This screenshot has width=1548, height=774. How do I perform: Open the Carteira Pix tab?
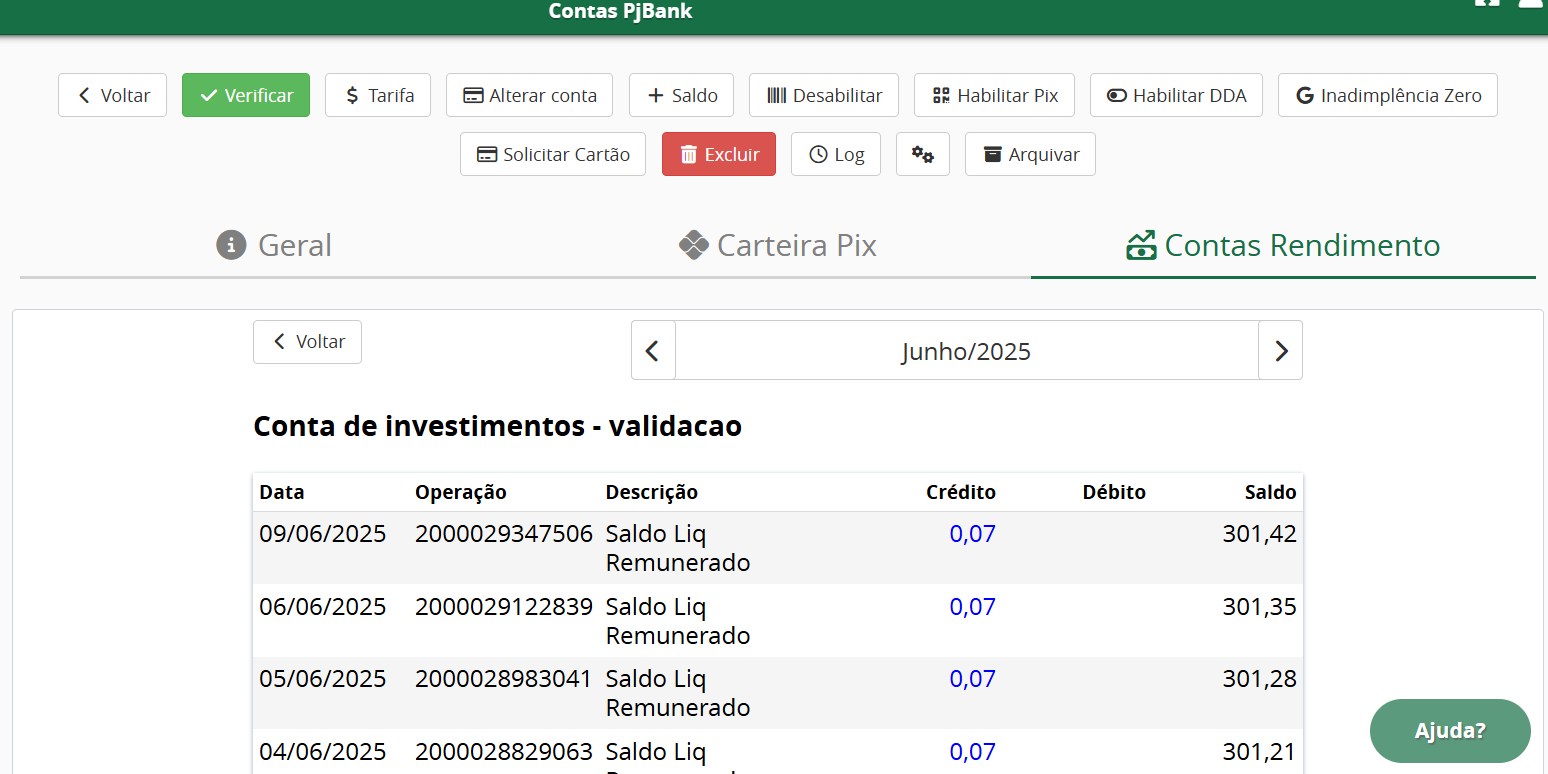click(x=778, y=245)
